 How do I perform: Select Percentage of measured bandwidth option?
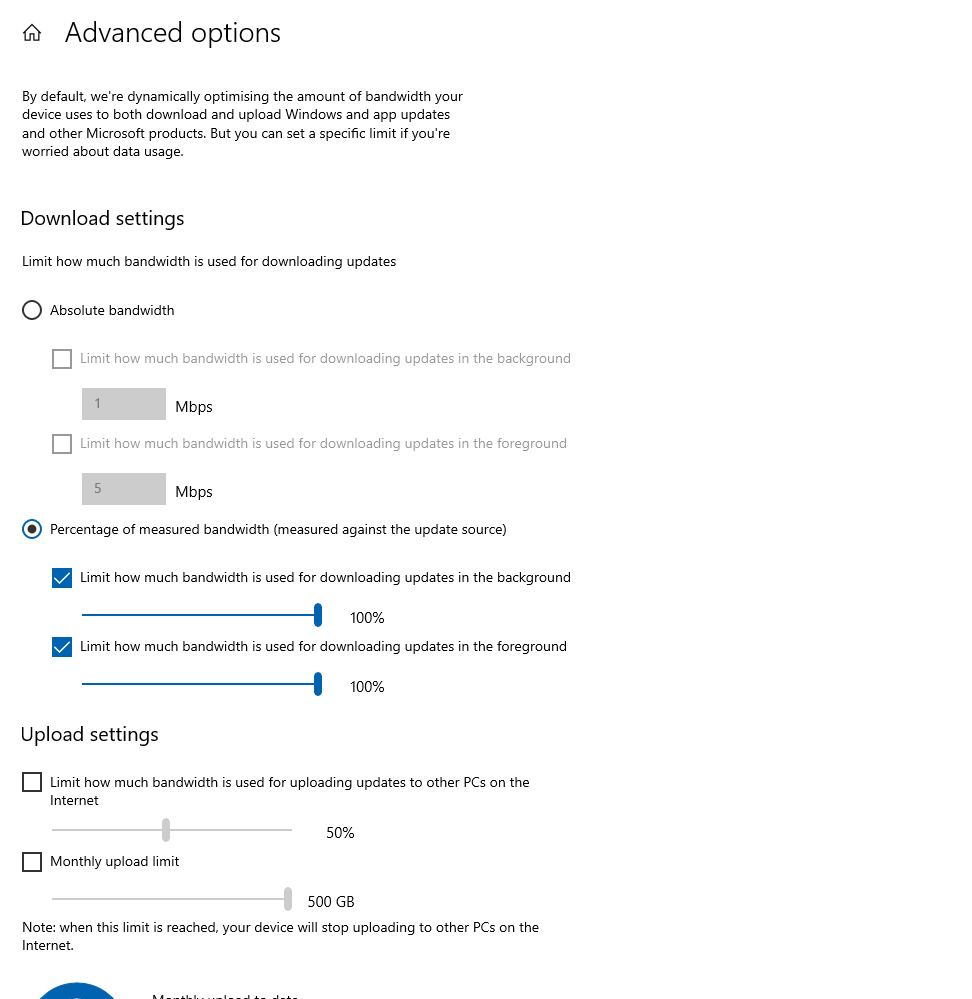32,529
